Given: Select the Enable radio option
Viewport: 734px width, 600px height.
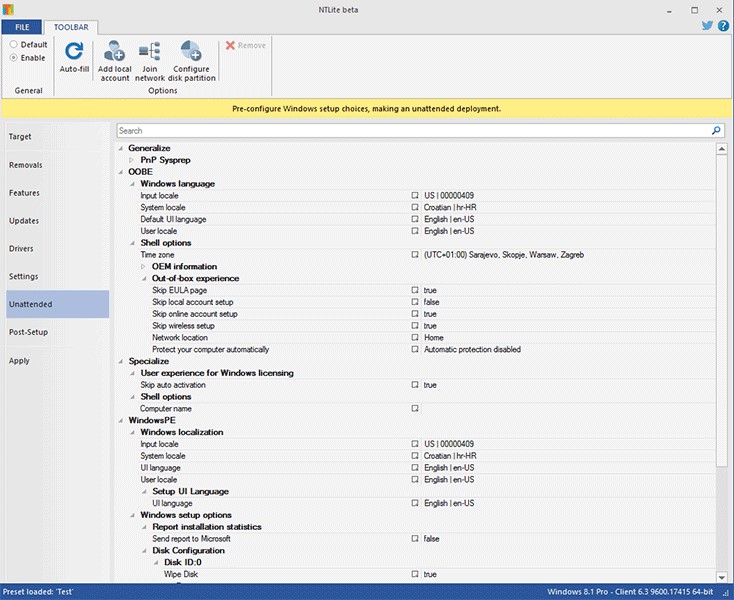Looking at the screenshot, I should click(13, 58).
